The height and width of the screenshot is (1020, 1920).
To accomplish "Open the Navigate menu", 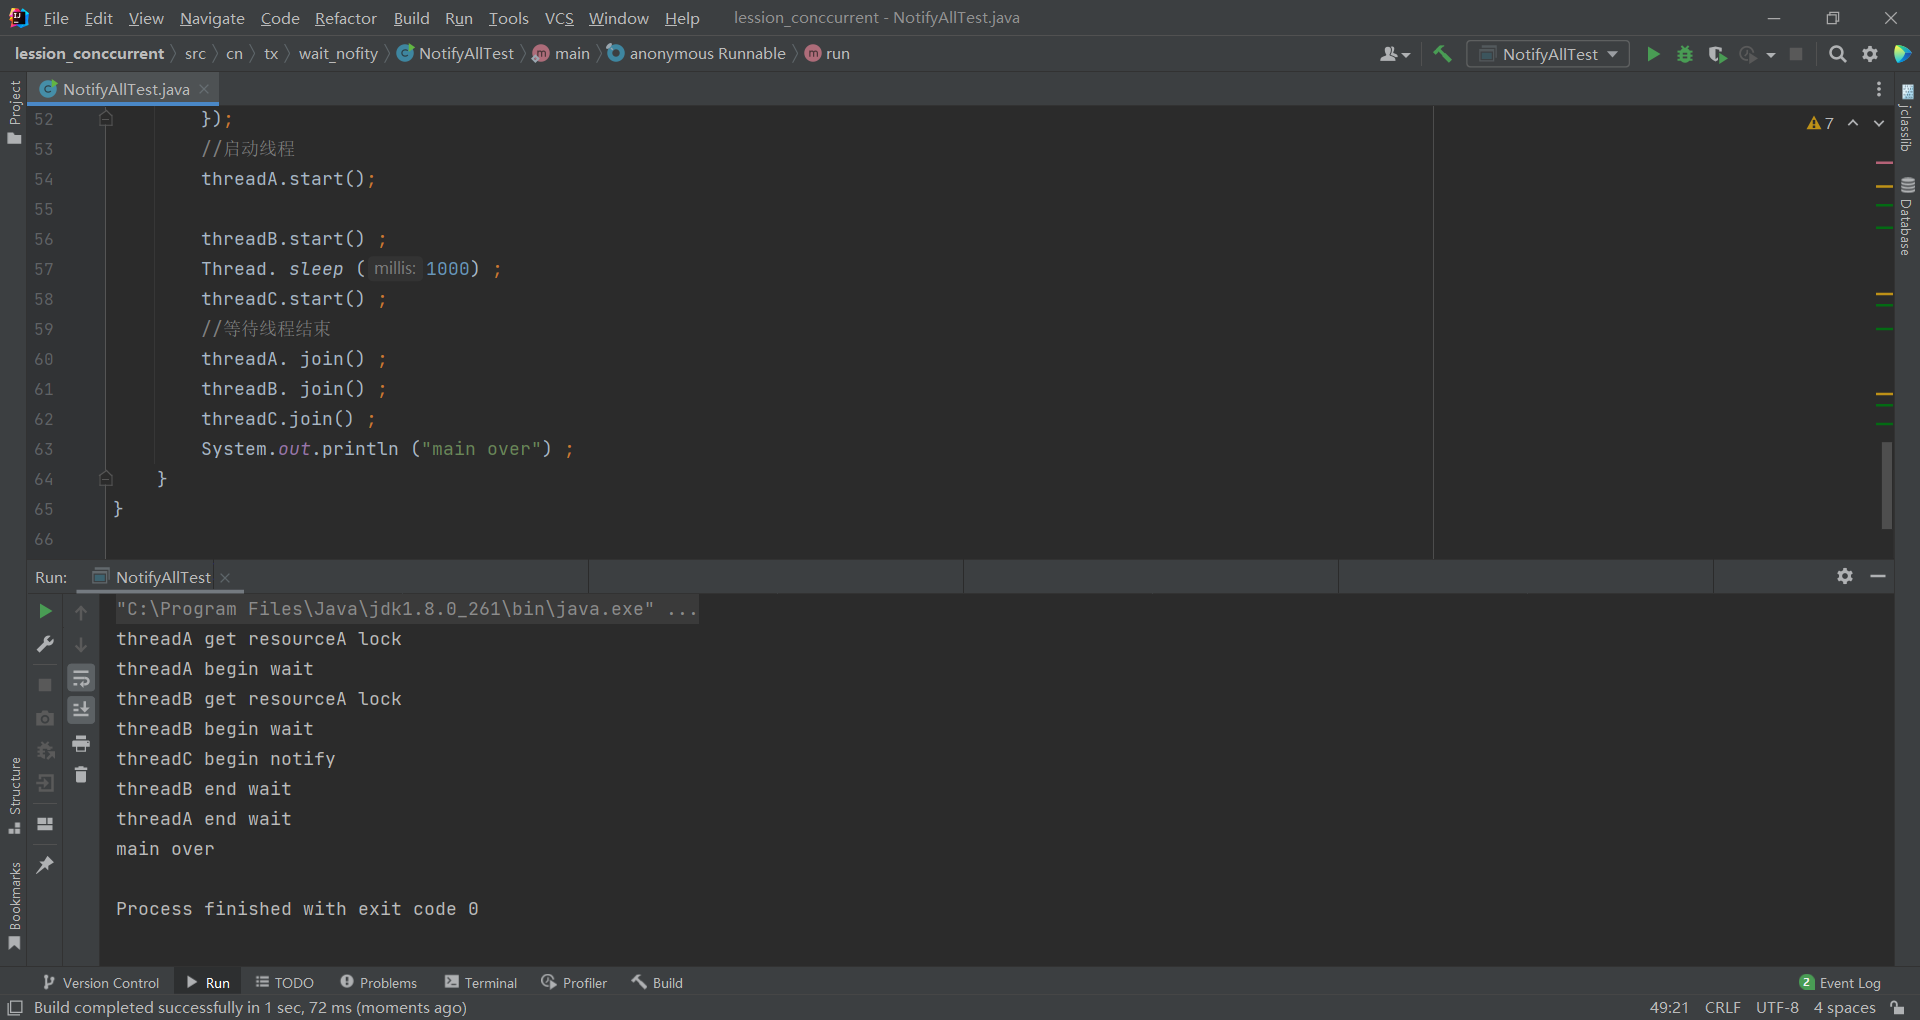I will click(212, 18).
